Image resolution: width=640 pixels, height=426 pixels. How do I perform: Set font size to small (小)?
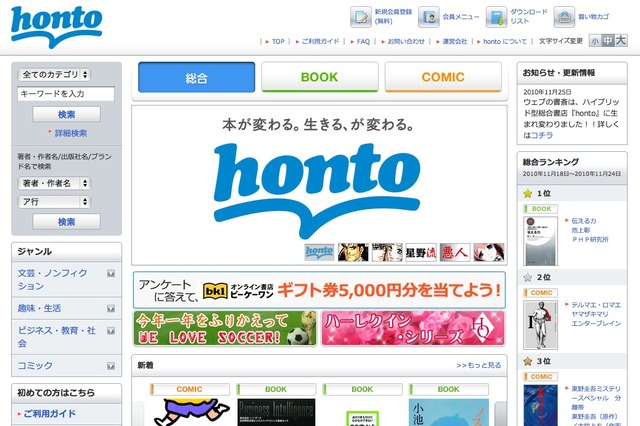pos(595,41)
